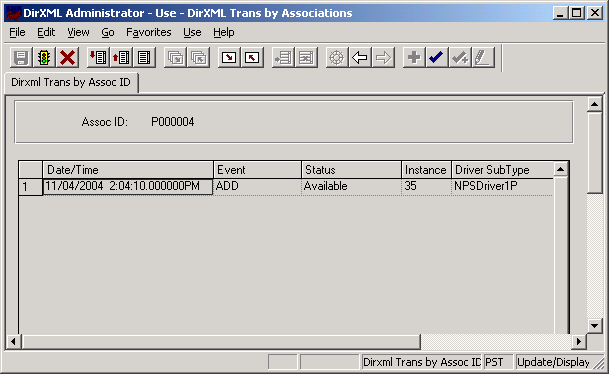Click the horizontal scrollbar right arrow

(x=579, y=341)
